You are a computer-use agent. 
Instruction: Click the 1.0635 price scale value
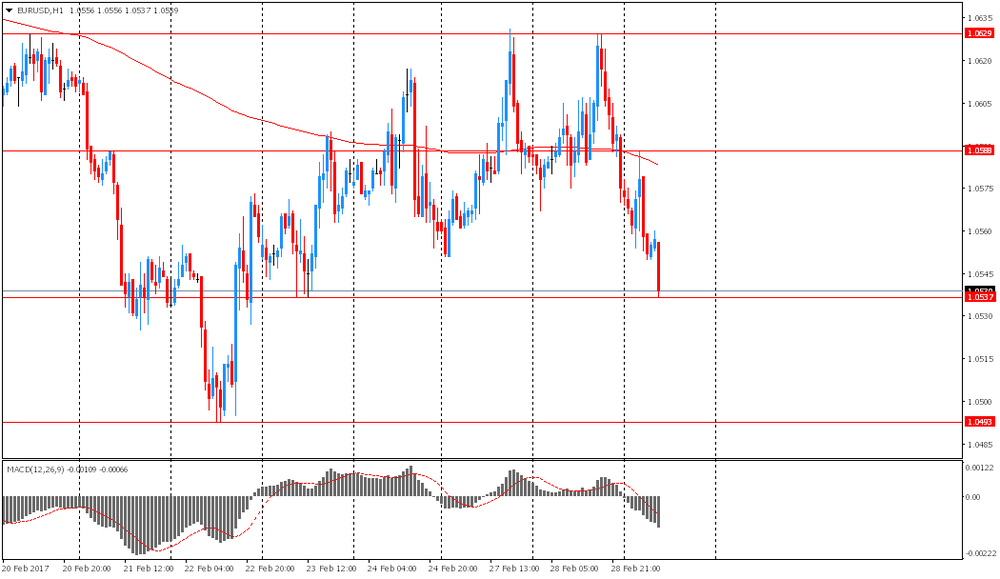click(980, 18)
